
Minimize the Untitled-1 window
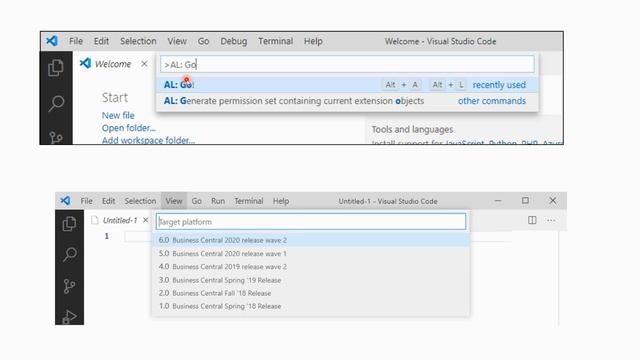(498, 200)
